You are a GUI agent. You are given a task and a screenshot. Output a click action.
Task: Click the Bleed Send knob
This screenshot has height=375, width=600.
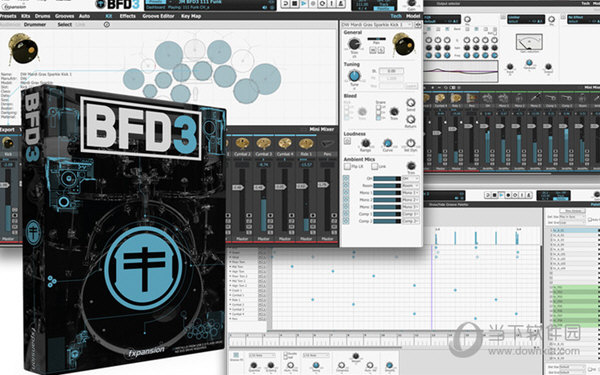click(x=411, y=103)
